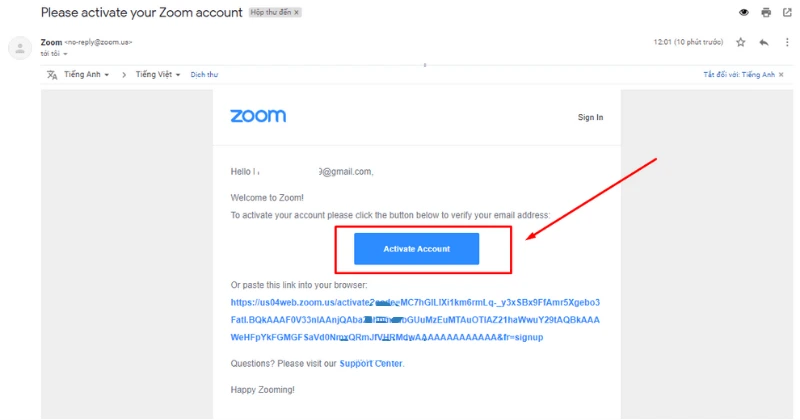Open the three-dot more options menu
This screenshot has width=800, height=420.
[x=786, y=43]
